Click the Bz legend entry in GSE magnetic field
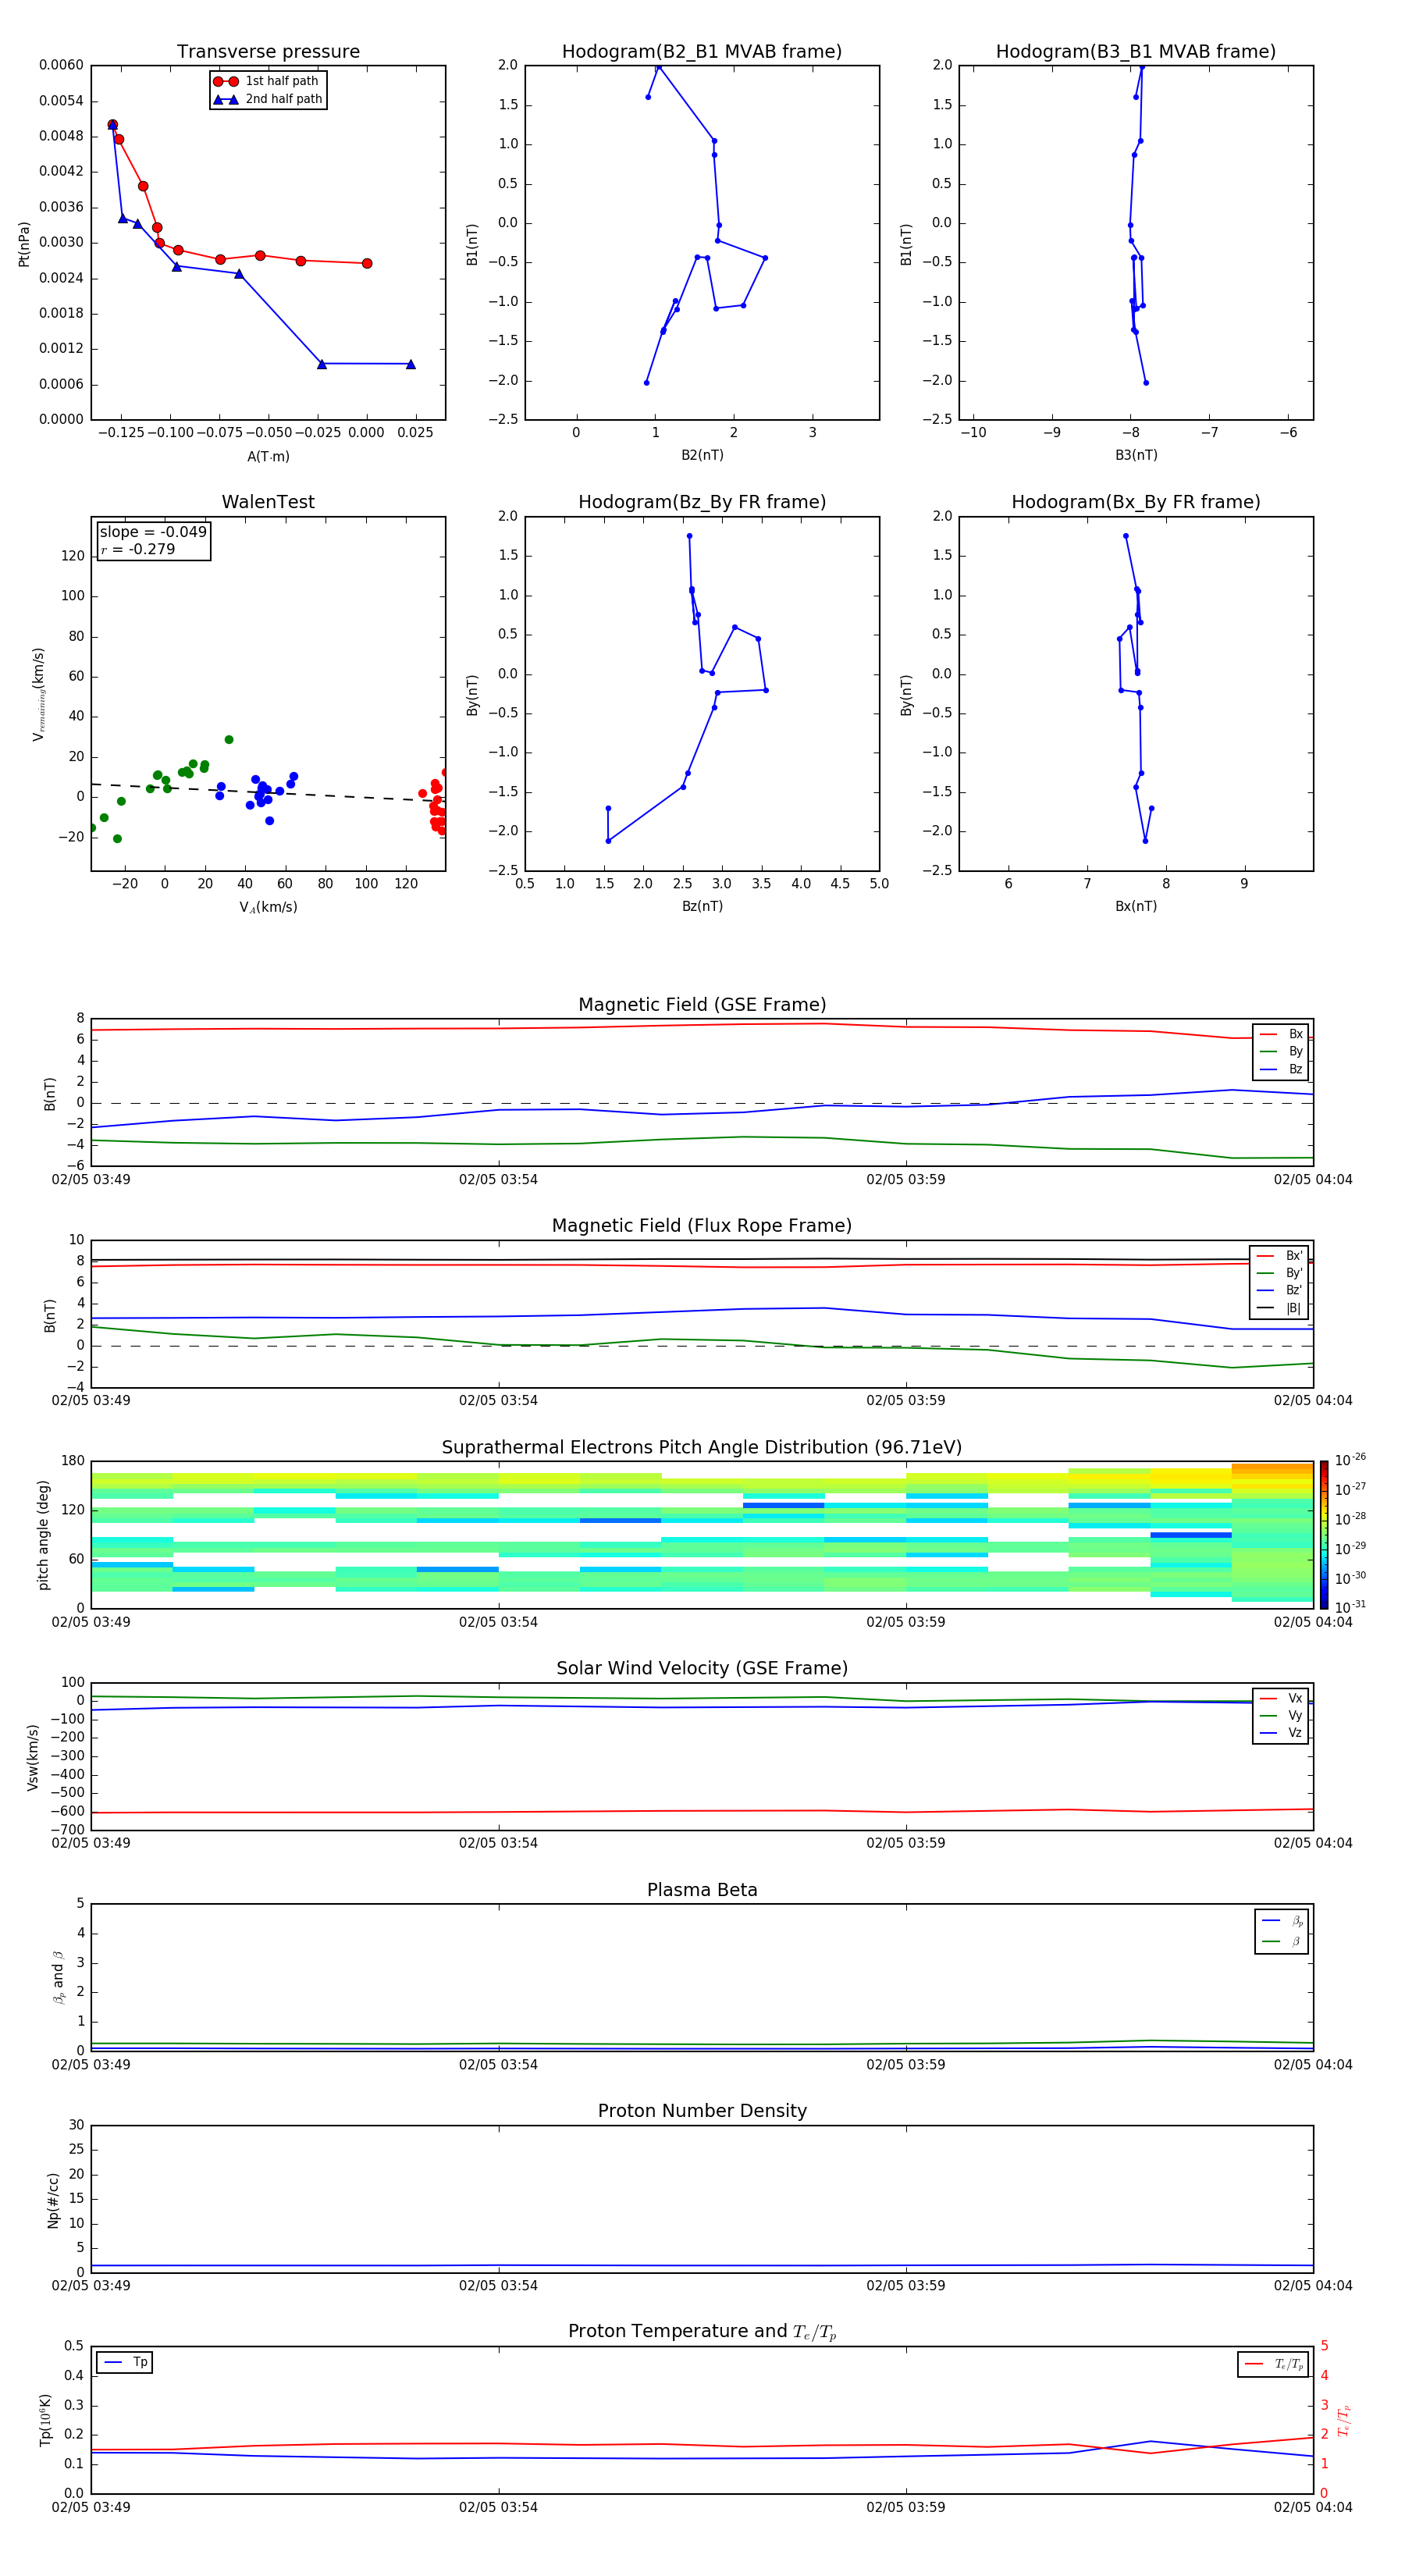 (1281, 1070)
